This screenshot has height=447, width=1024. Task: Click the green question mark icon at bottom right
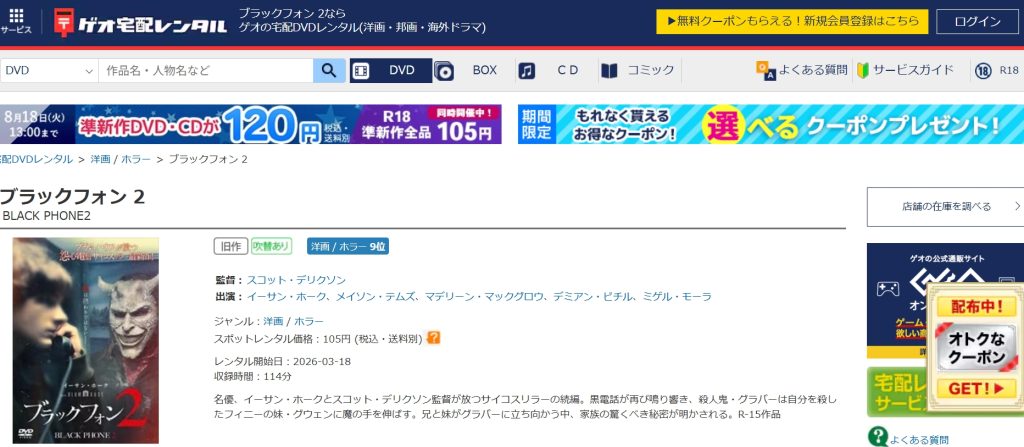(x=877, y=437)
